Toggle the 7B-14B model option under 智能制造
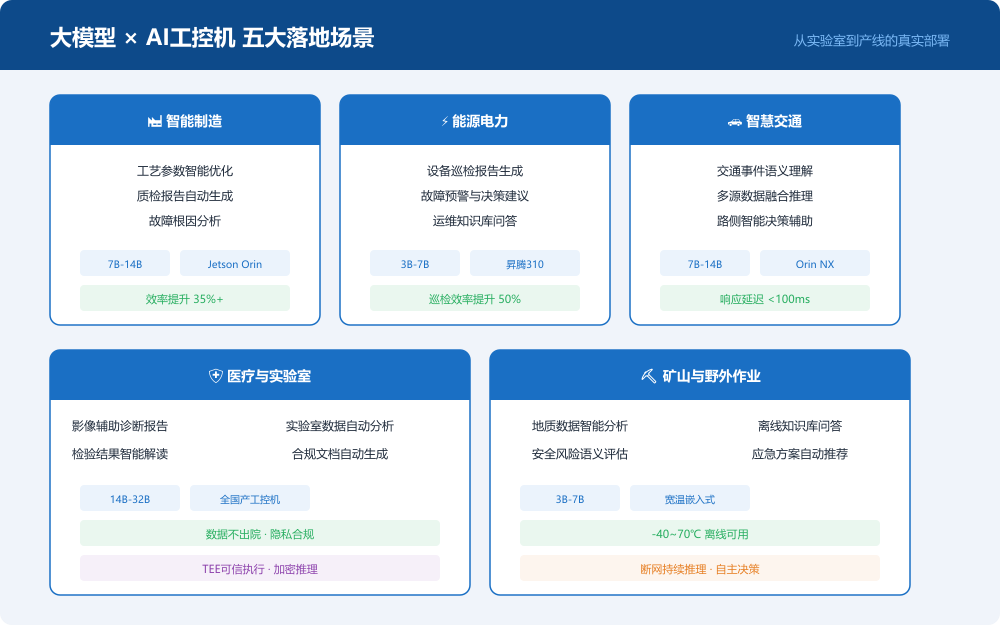 [x=125, y=263]
